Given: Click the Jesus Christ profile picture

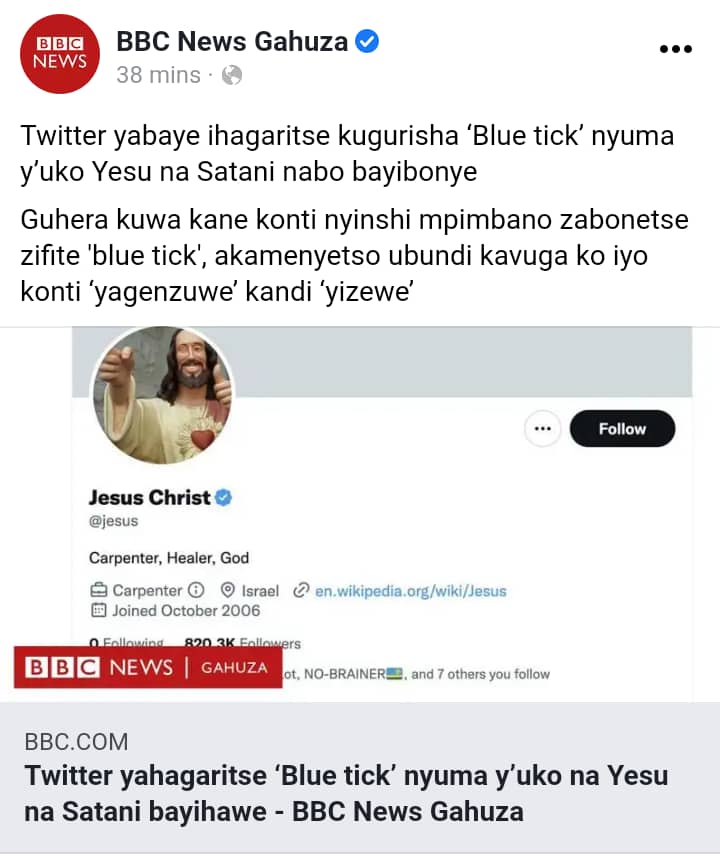Looking at the screenshot, I should pyautogui.click(x=163, y=395).
